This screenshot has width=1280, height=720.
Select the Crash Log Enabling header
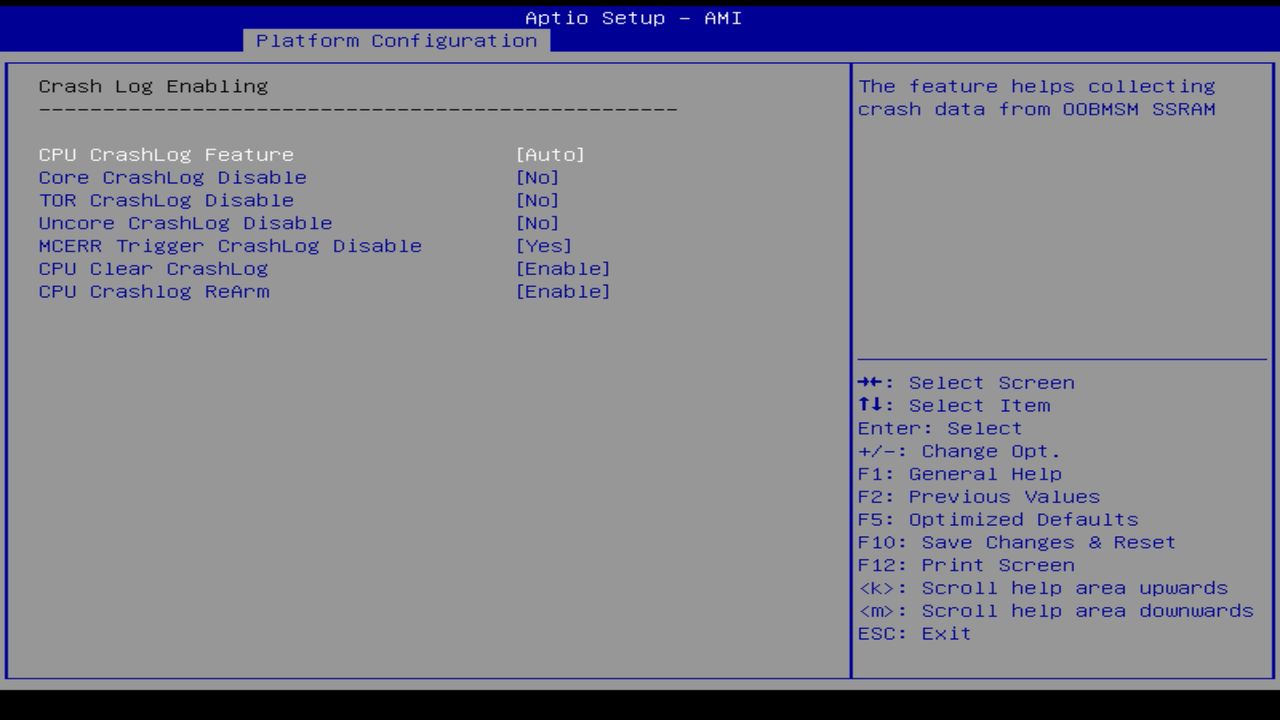pos(153,86)
